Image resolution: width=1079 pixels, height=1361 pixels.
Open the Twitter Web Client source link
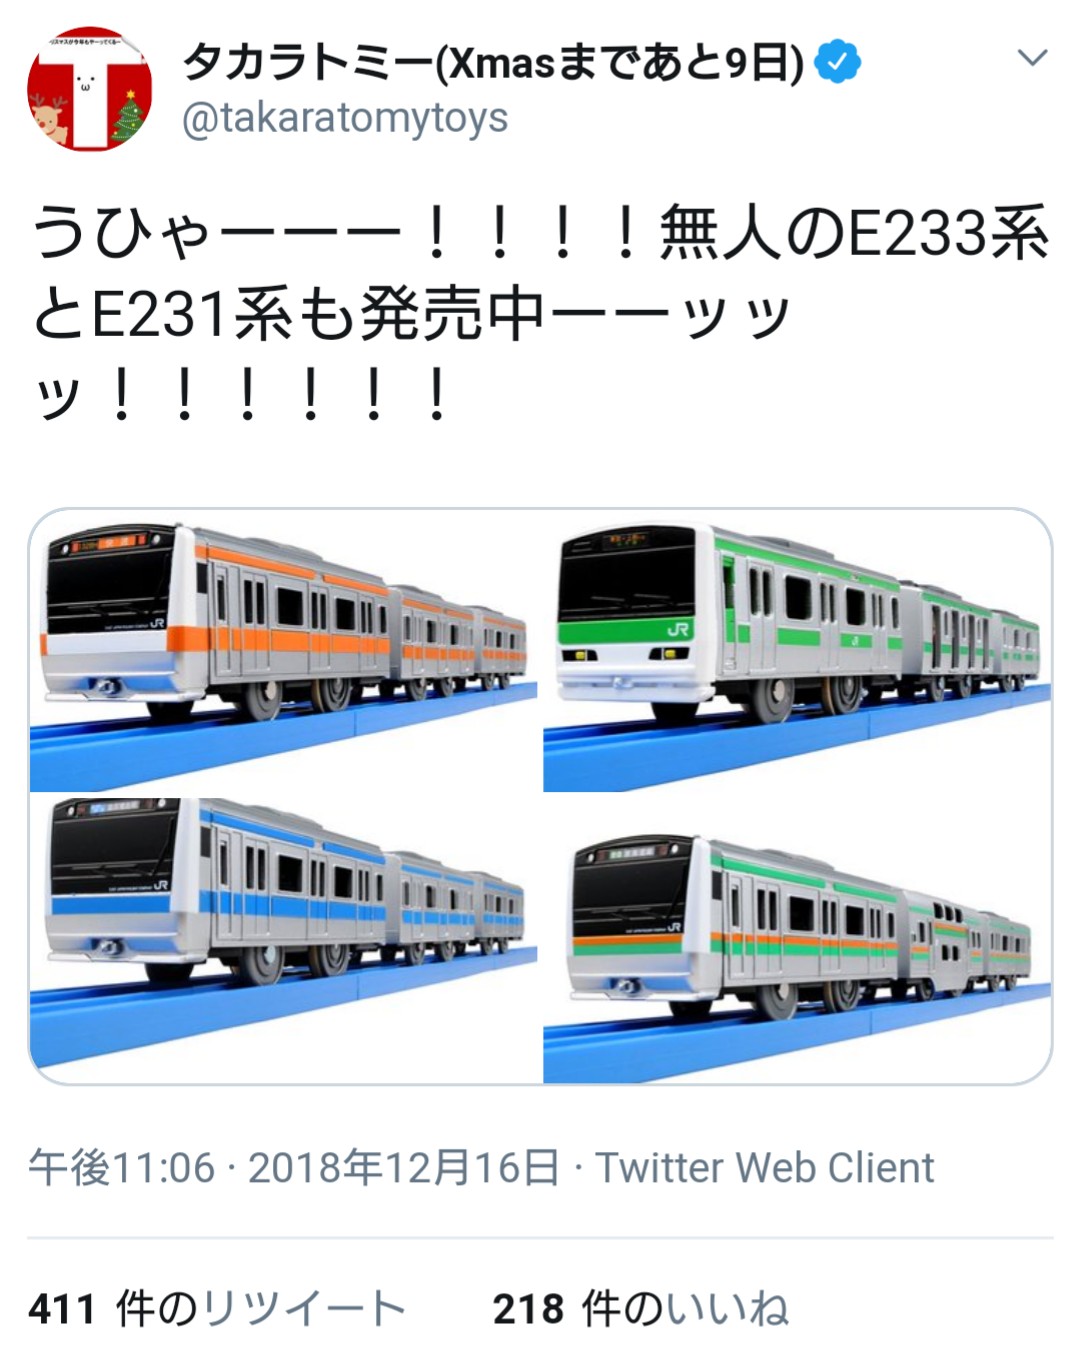[765, 1168]
